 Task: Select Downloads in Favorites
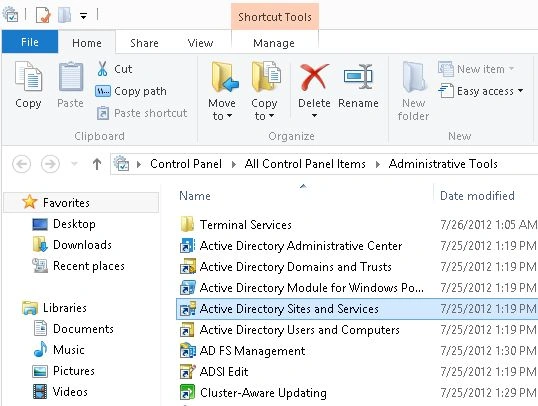(x=82, y=245)
